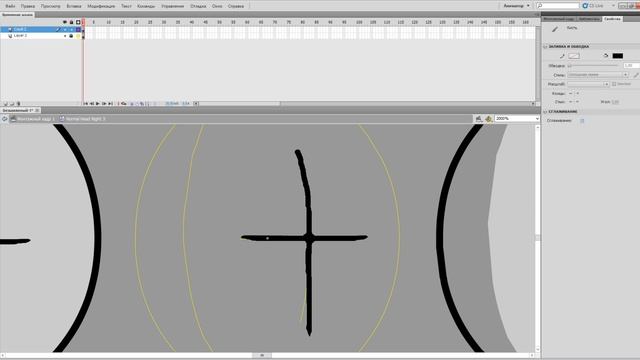Toggle visibility dot of Layer 2
The image size is (640, 360).
pos(65,36)
